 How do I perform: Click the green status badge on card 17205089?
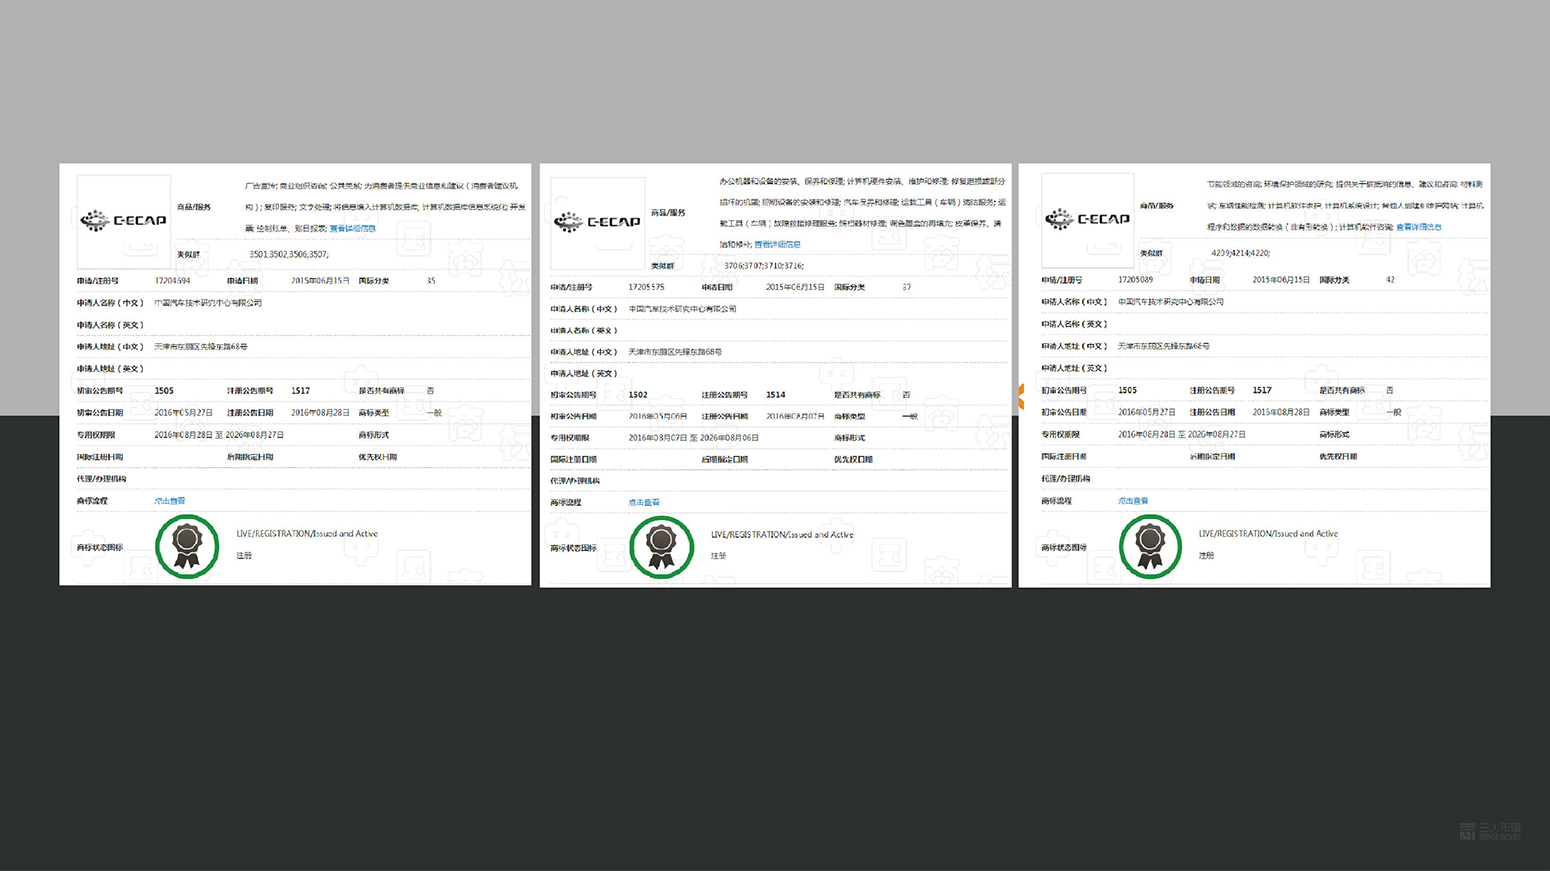[x=1150, y=546]
